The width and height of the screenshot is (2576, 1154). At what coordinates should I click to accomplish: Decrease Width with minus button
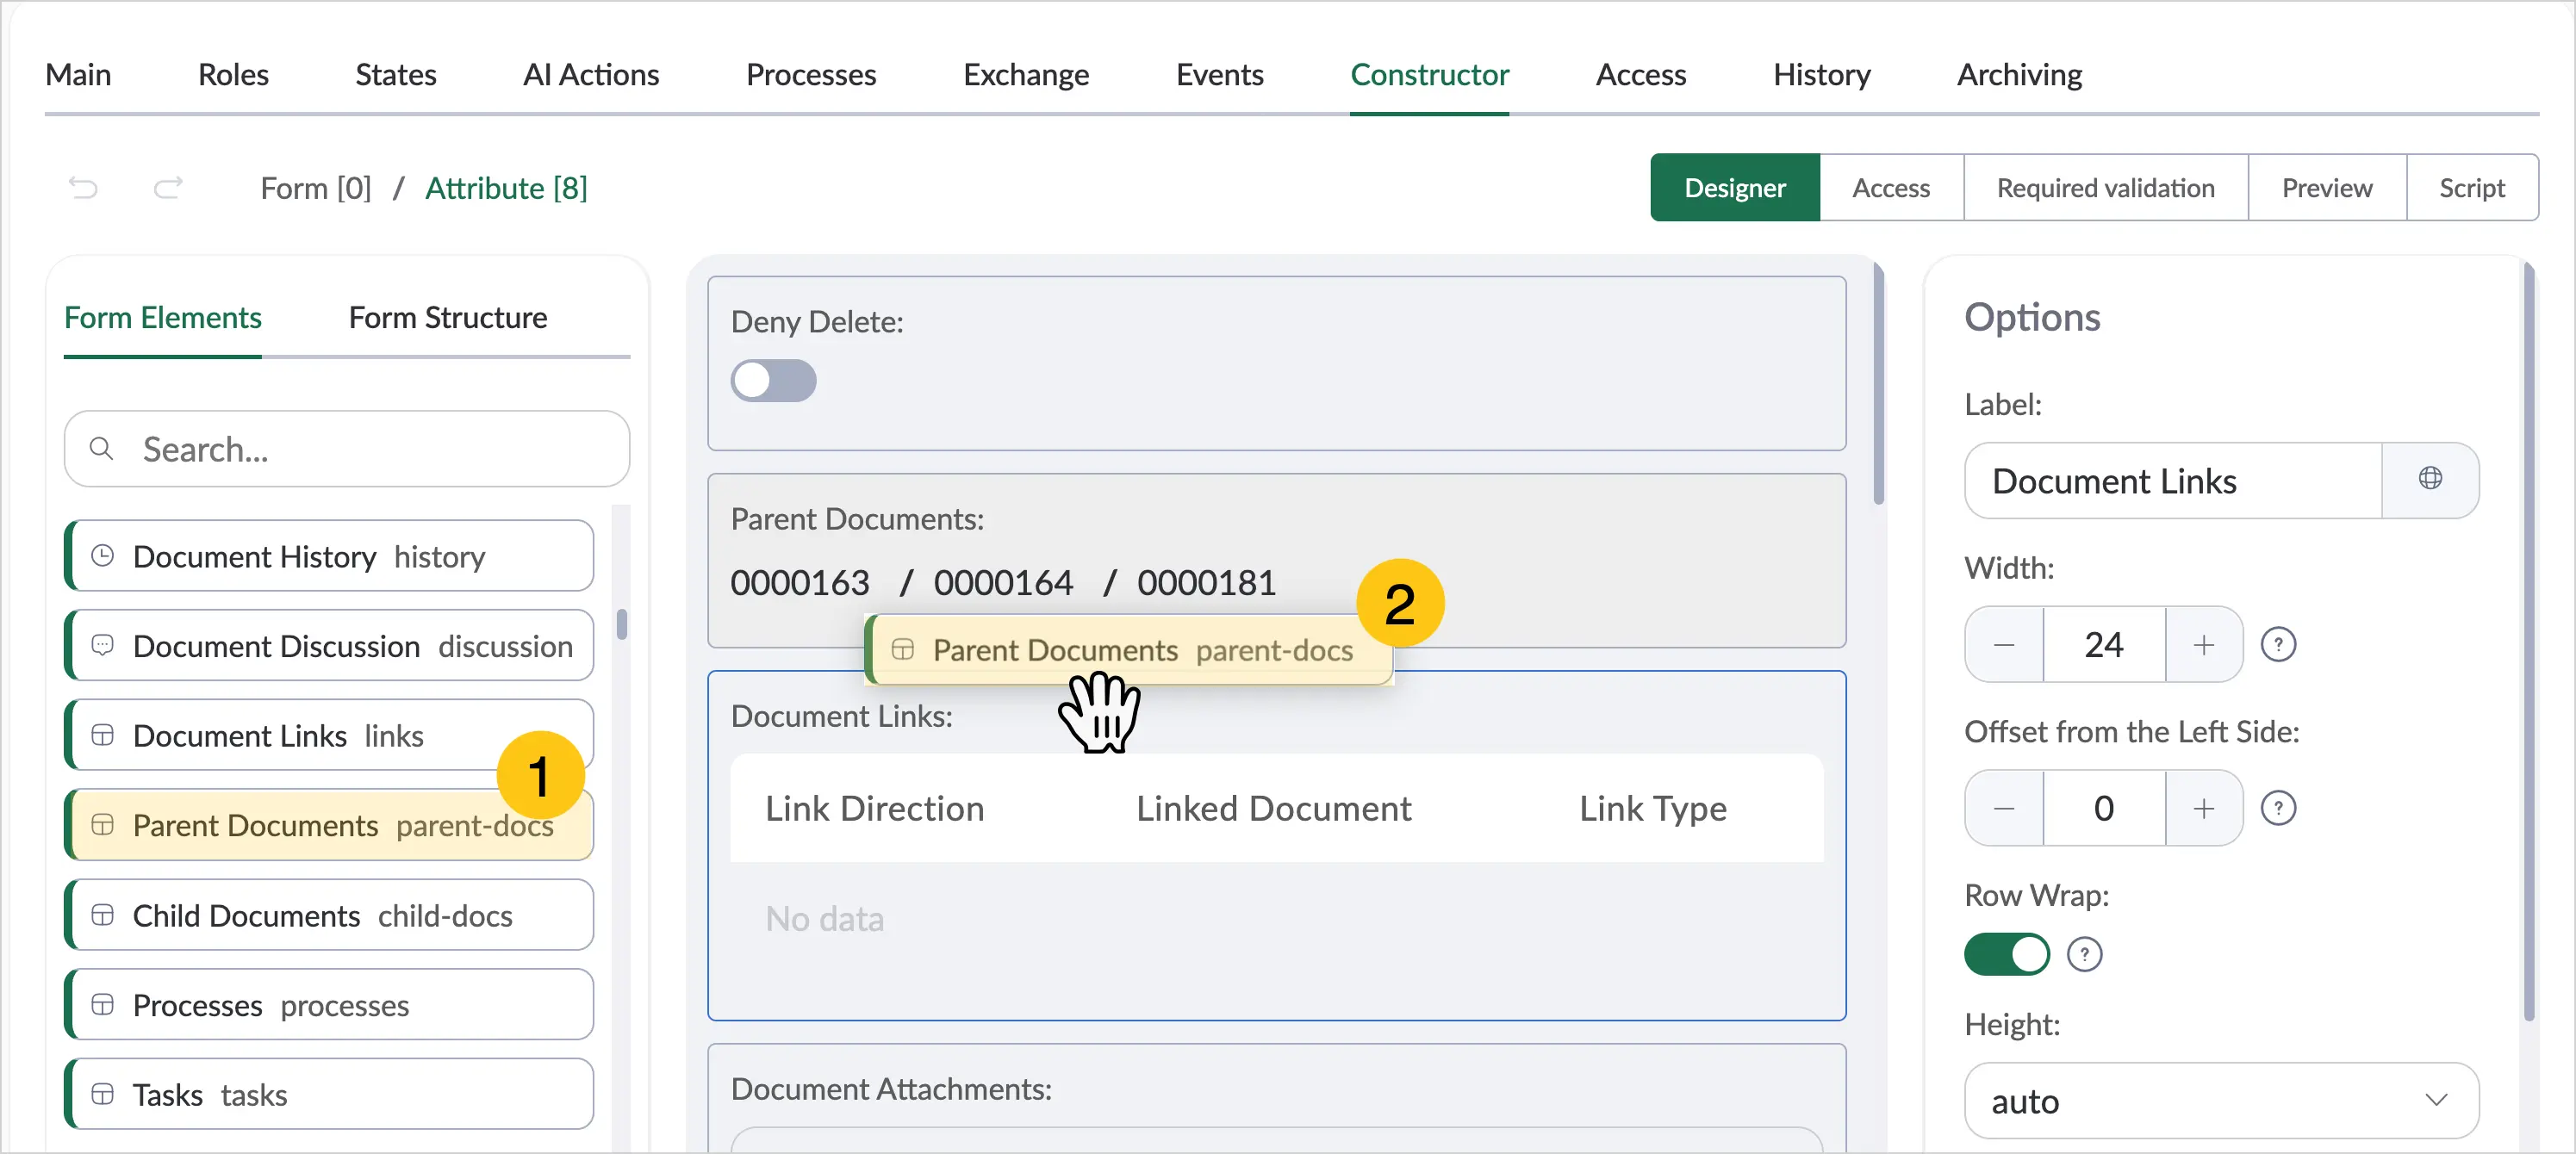click(x=2004, y=644)
